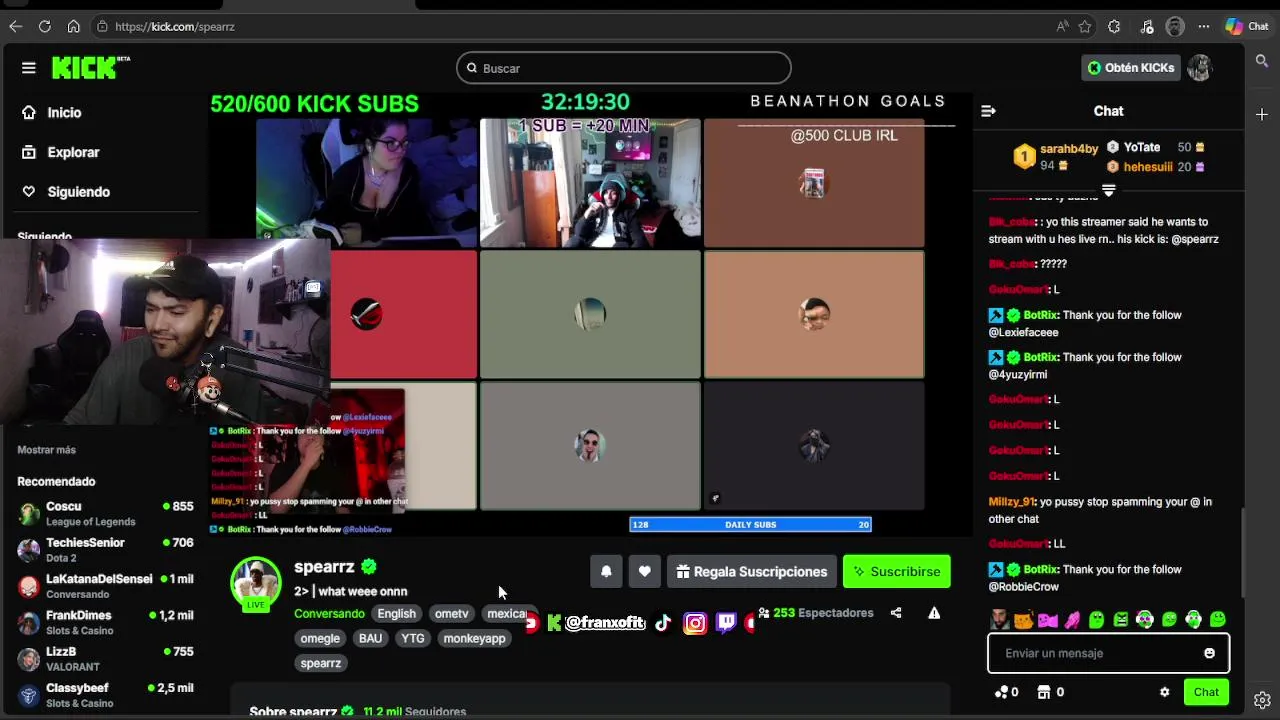Open the browser extensions puzzle icon

(1114, 26)
